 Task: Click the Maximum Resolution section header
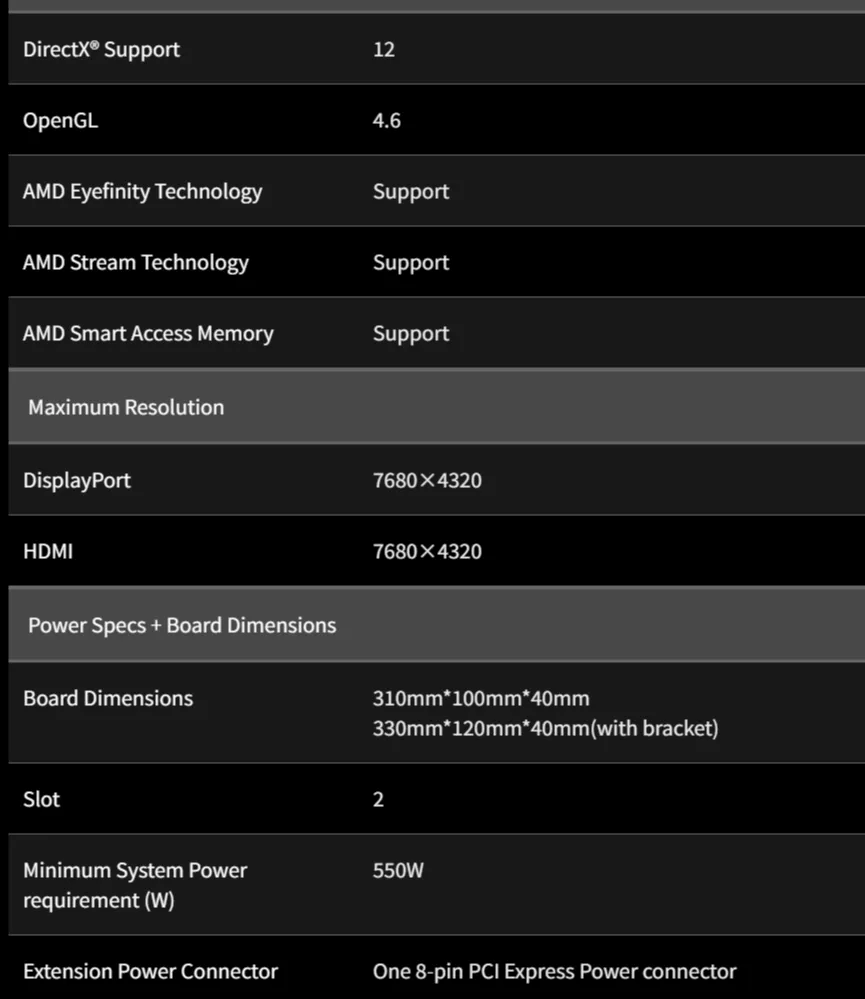[437, 406]
